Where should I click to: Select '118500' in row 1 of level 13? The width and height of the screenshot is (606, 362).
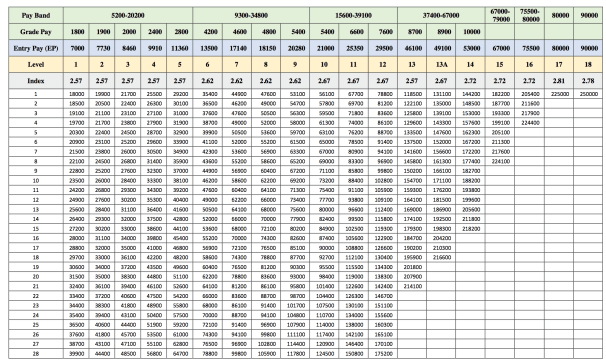click(412, 94)
